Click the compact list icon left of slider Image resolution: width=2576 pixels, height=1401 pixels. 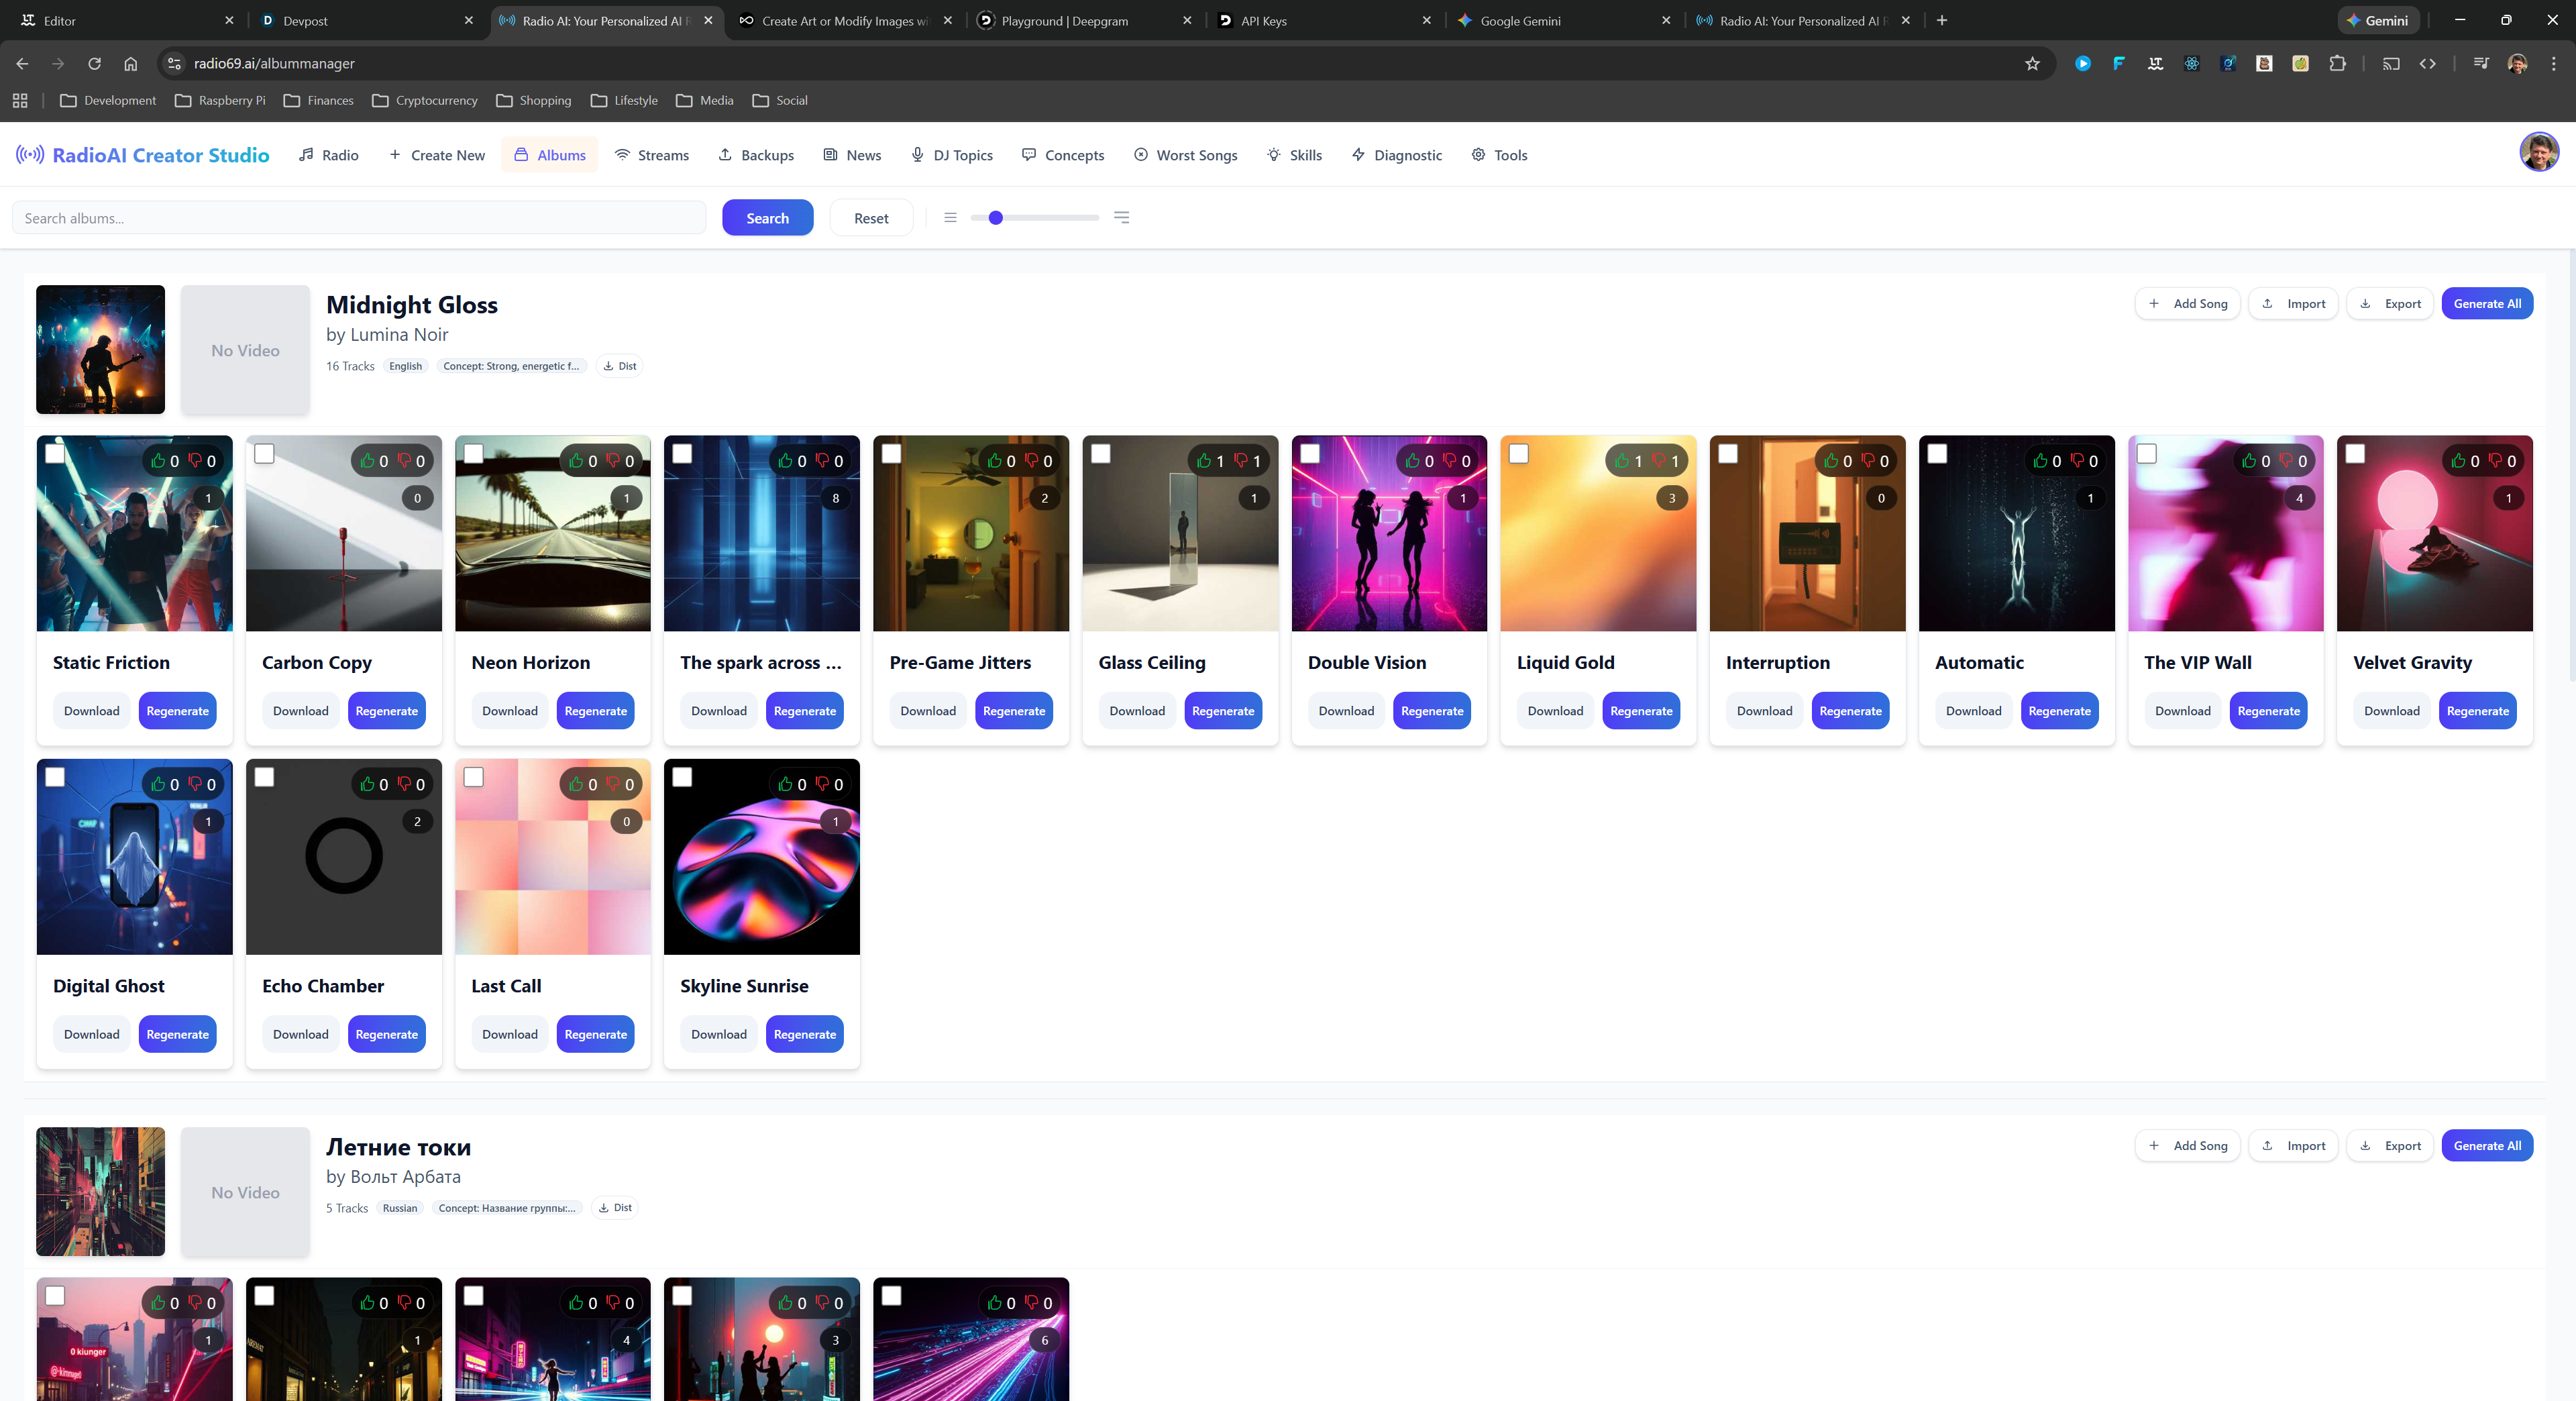coord(950,218)
